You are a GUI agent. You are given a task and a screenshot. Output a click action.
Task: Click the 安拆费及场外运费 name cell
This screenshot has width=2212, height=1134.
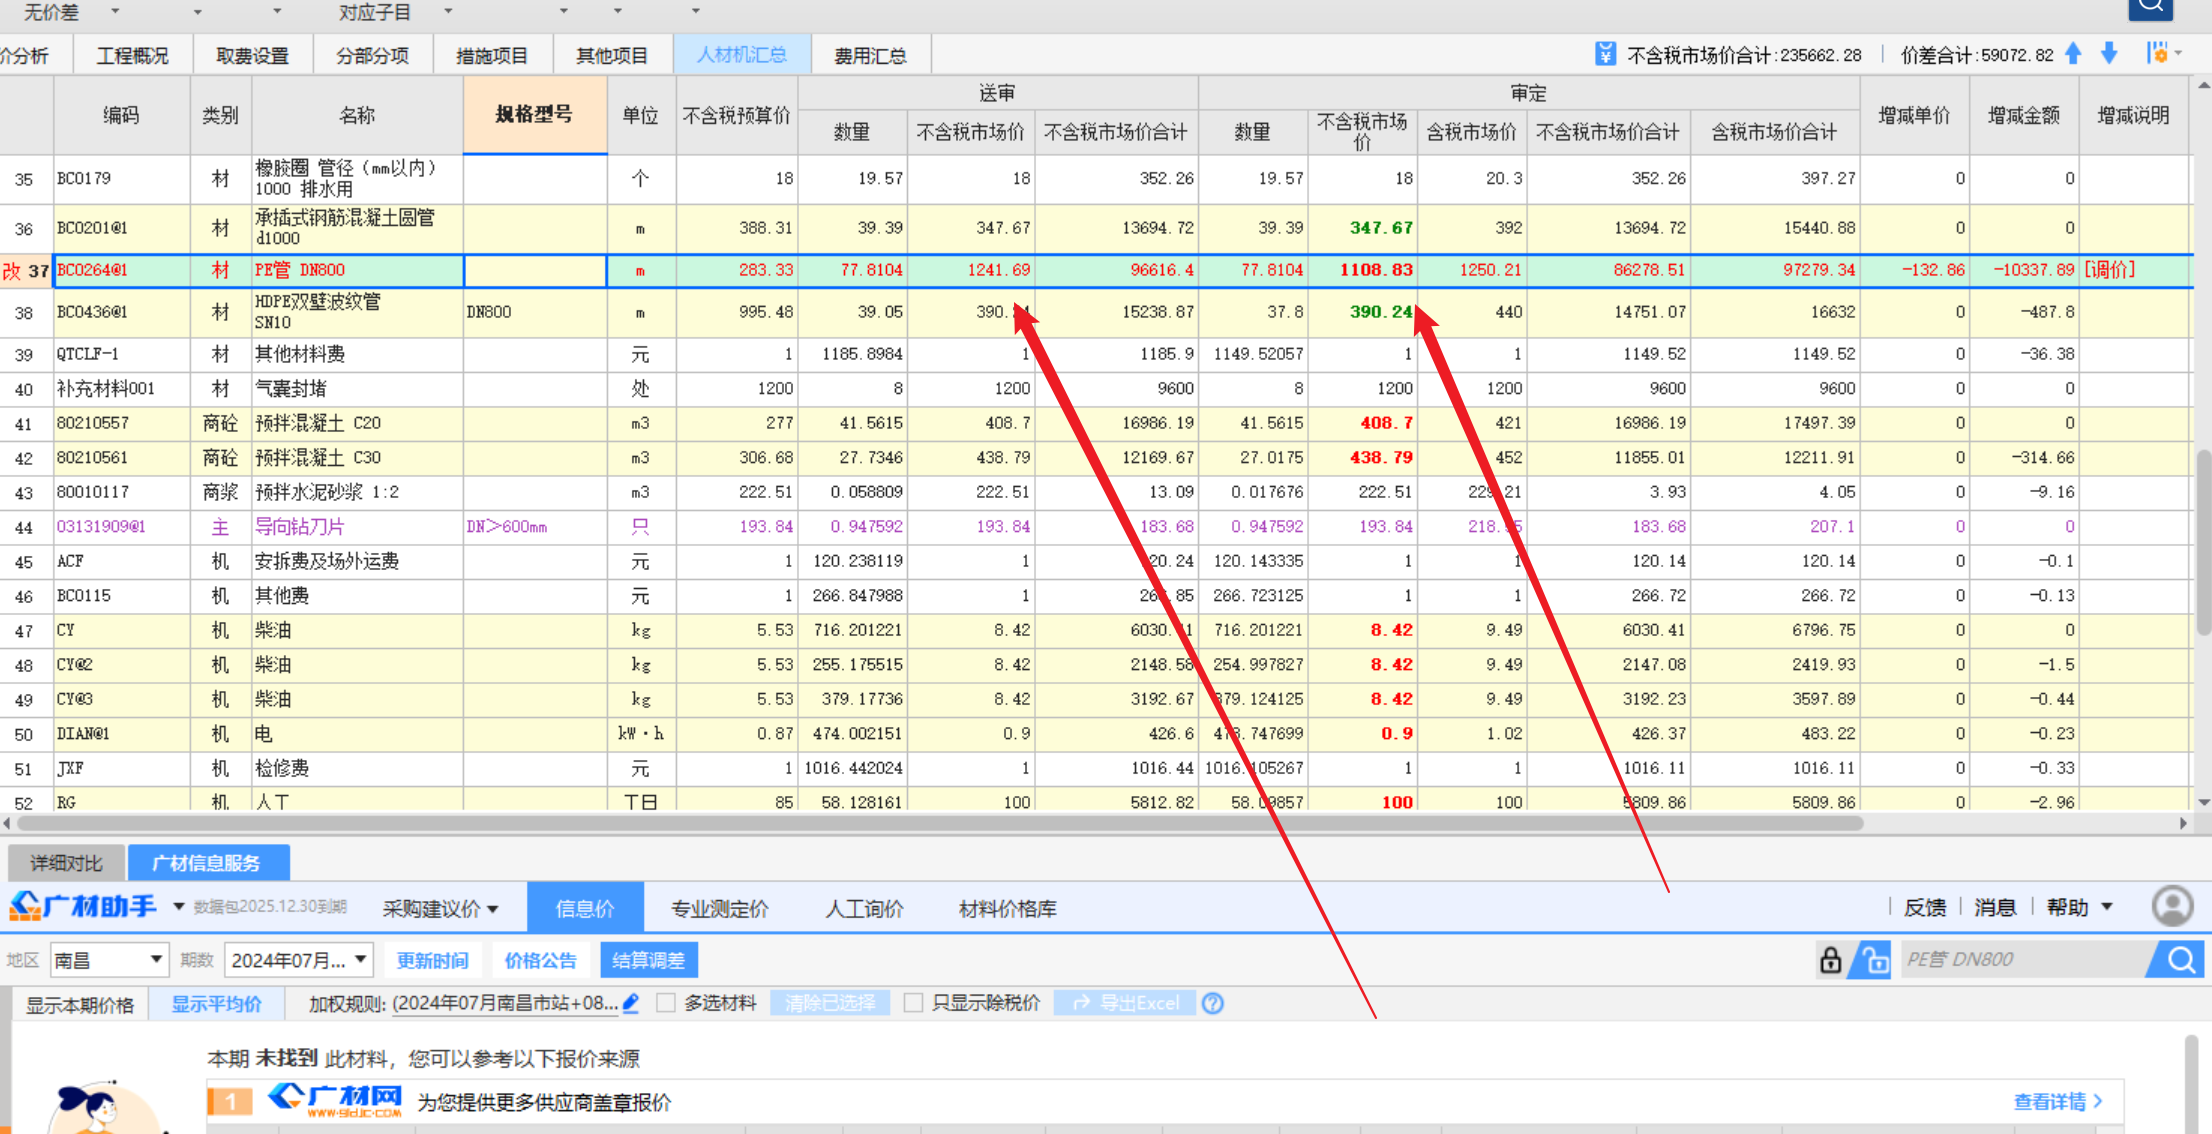[x=356, y=562]
